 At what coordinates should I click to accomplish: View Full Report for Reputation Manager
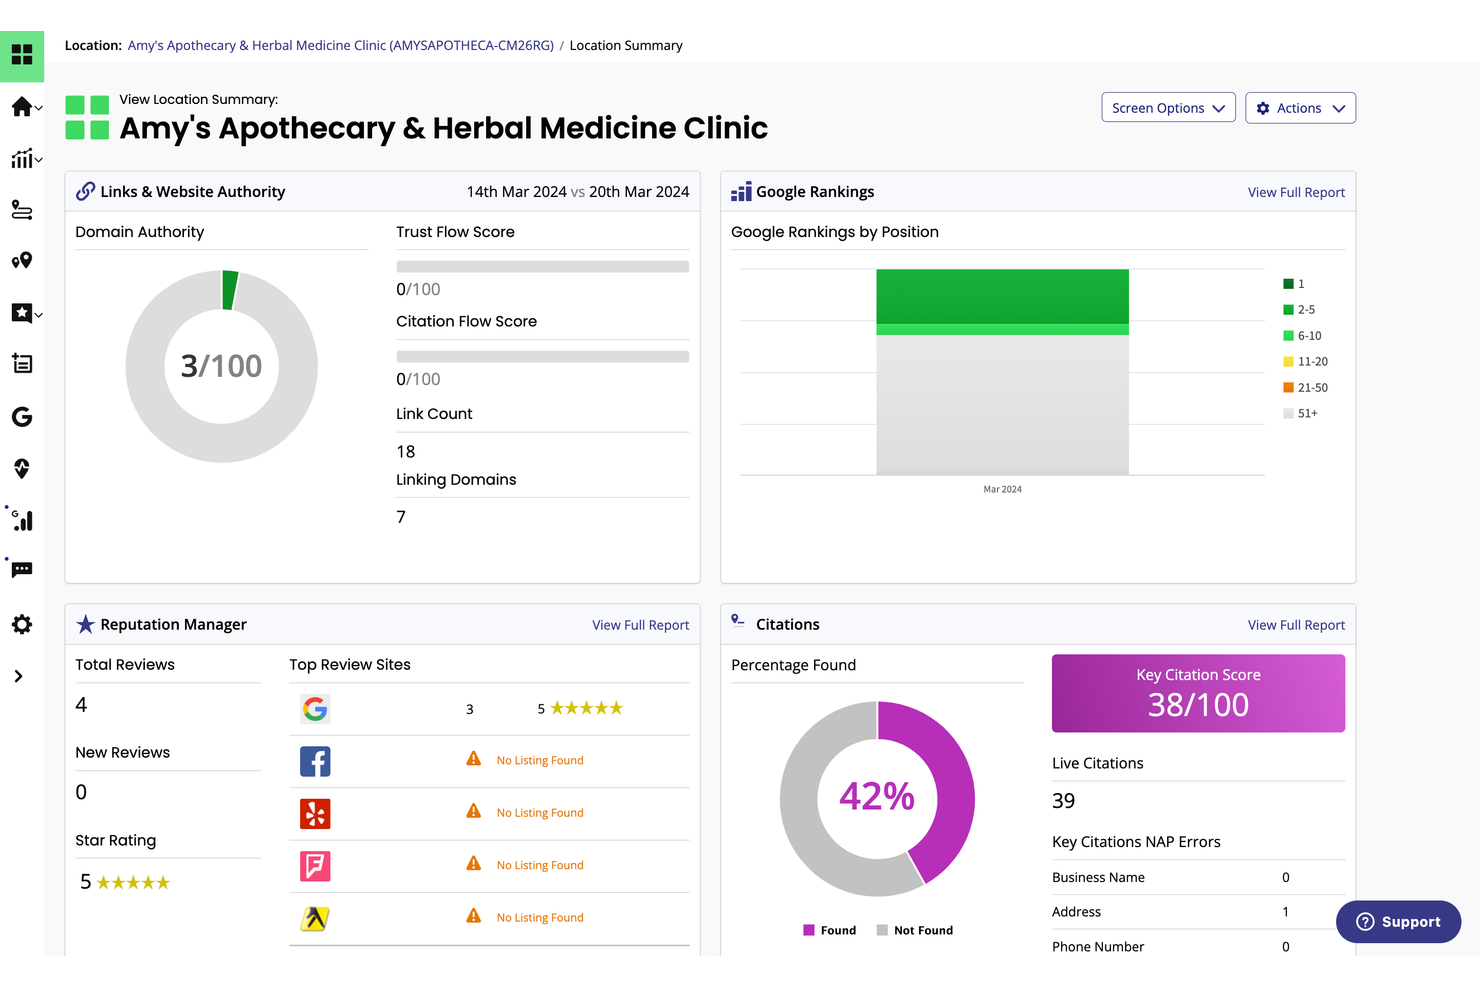pyautogui.click(x=641, y=624)
